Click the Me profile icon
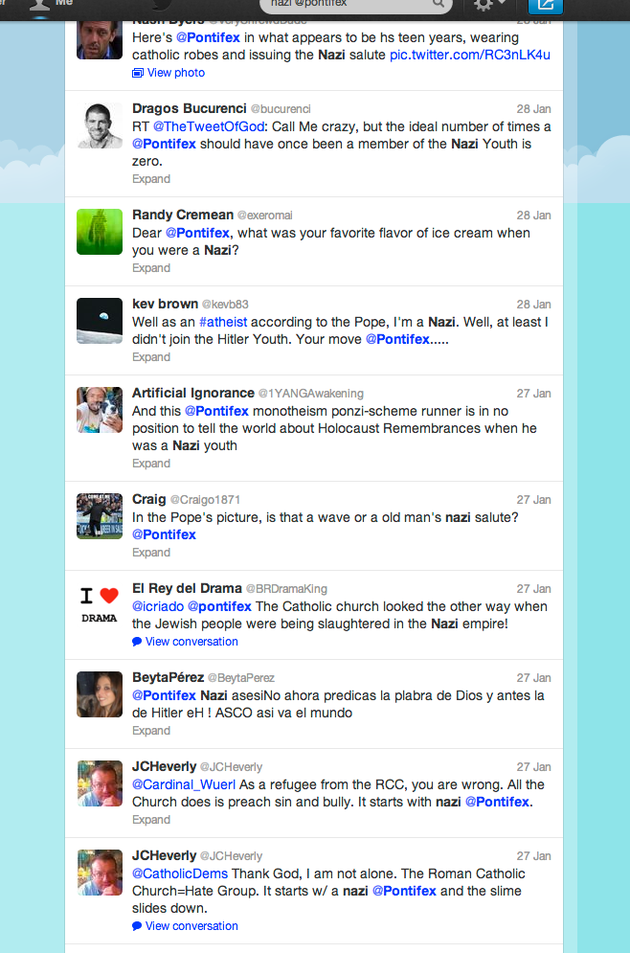The height and width of the screenshot is (953, 630). click(40, 5)
